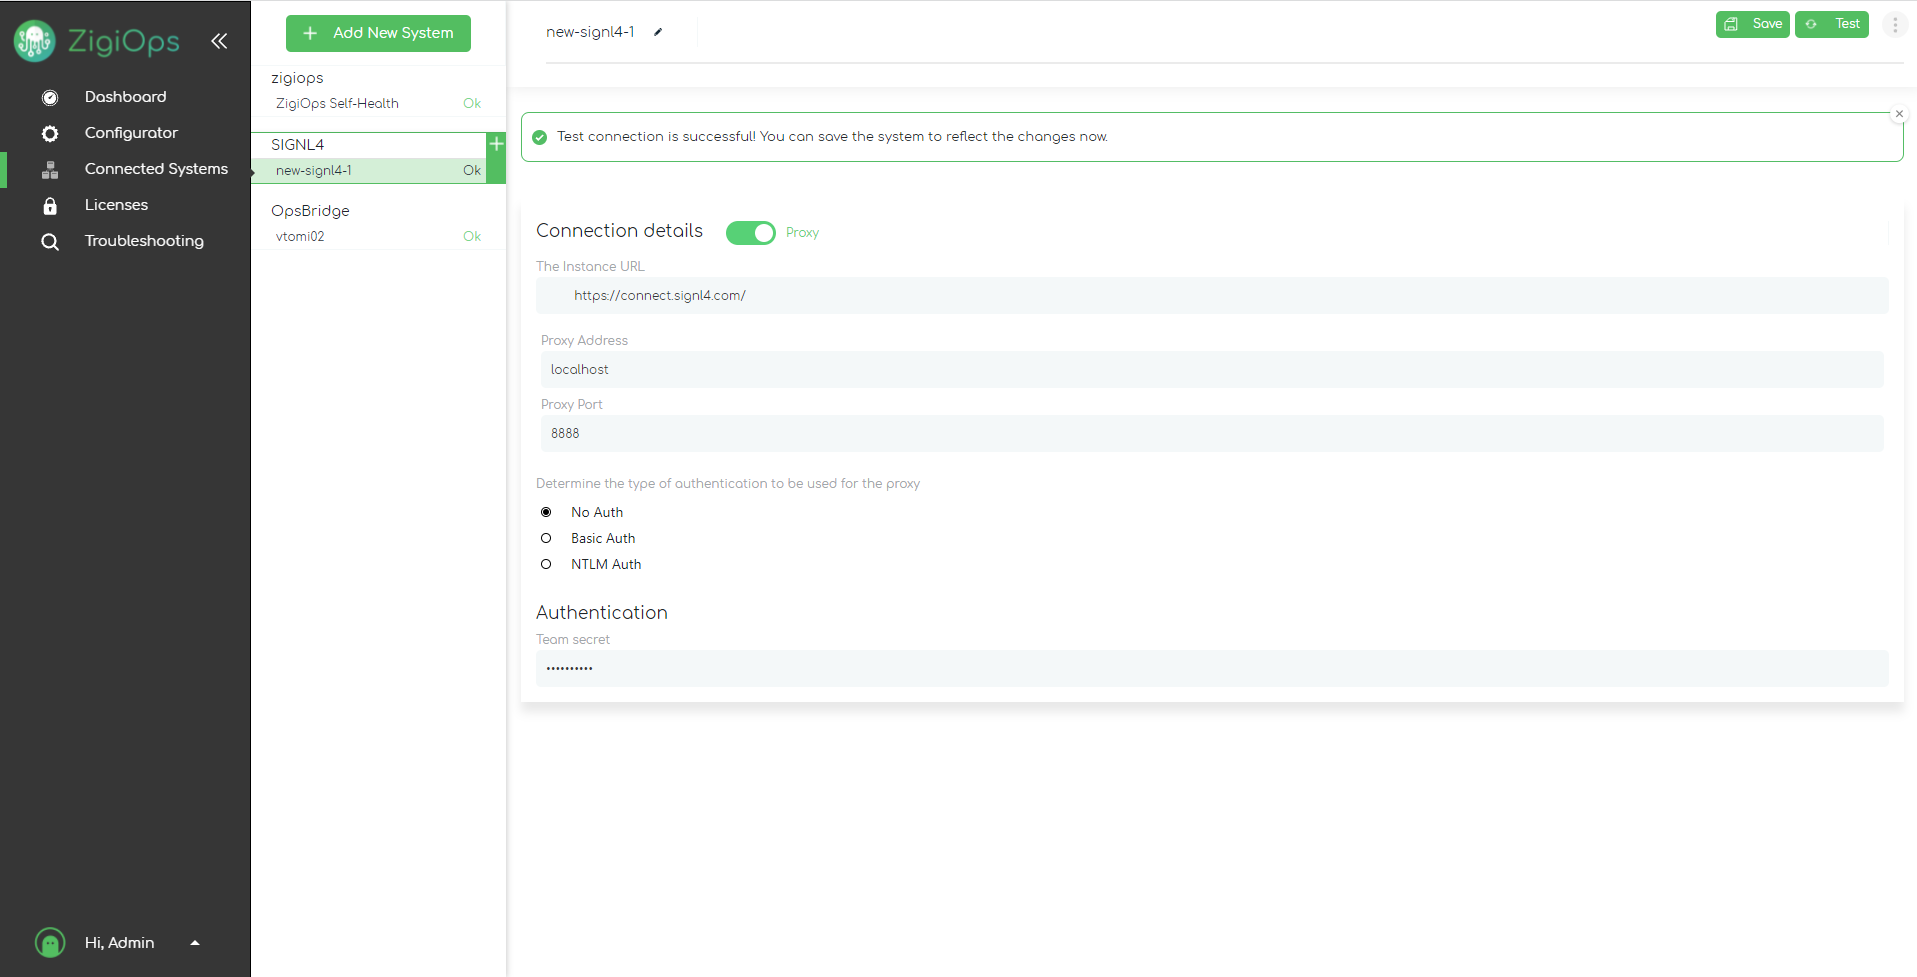Click the Connection details heading
This screenshot has height=977, width=1917.
(619, 231)
